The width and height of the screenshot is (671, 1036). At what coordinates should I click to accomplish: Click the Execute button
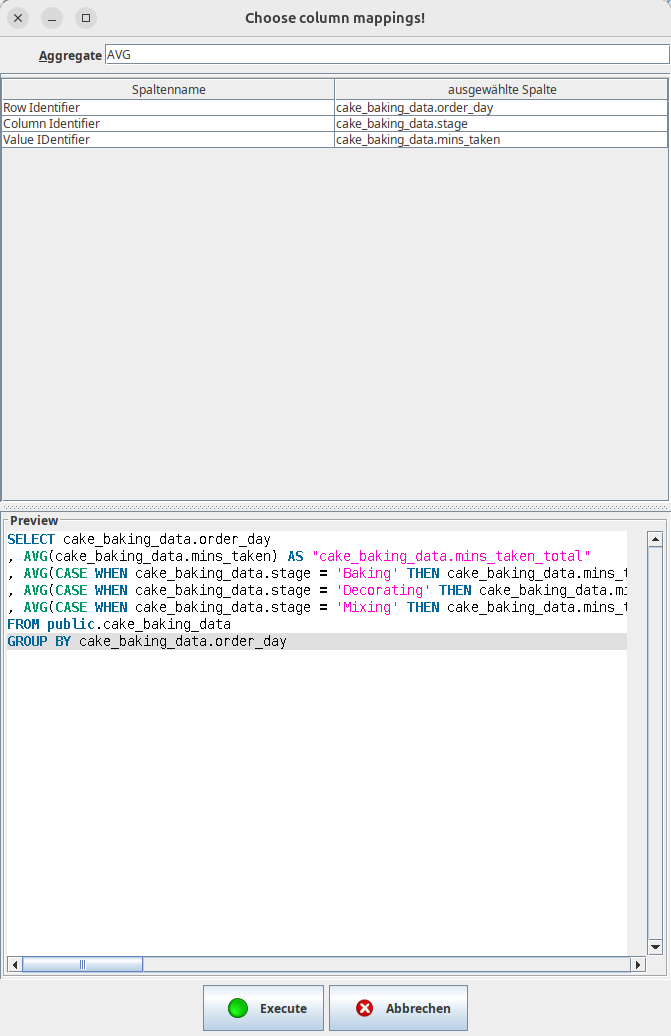[263, 1008]
